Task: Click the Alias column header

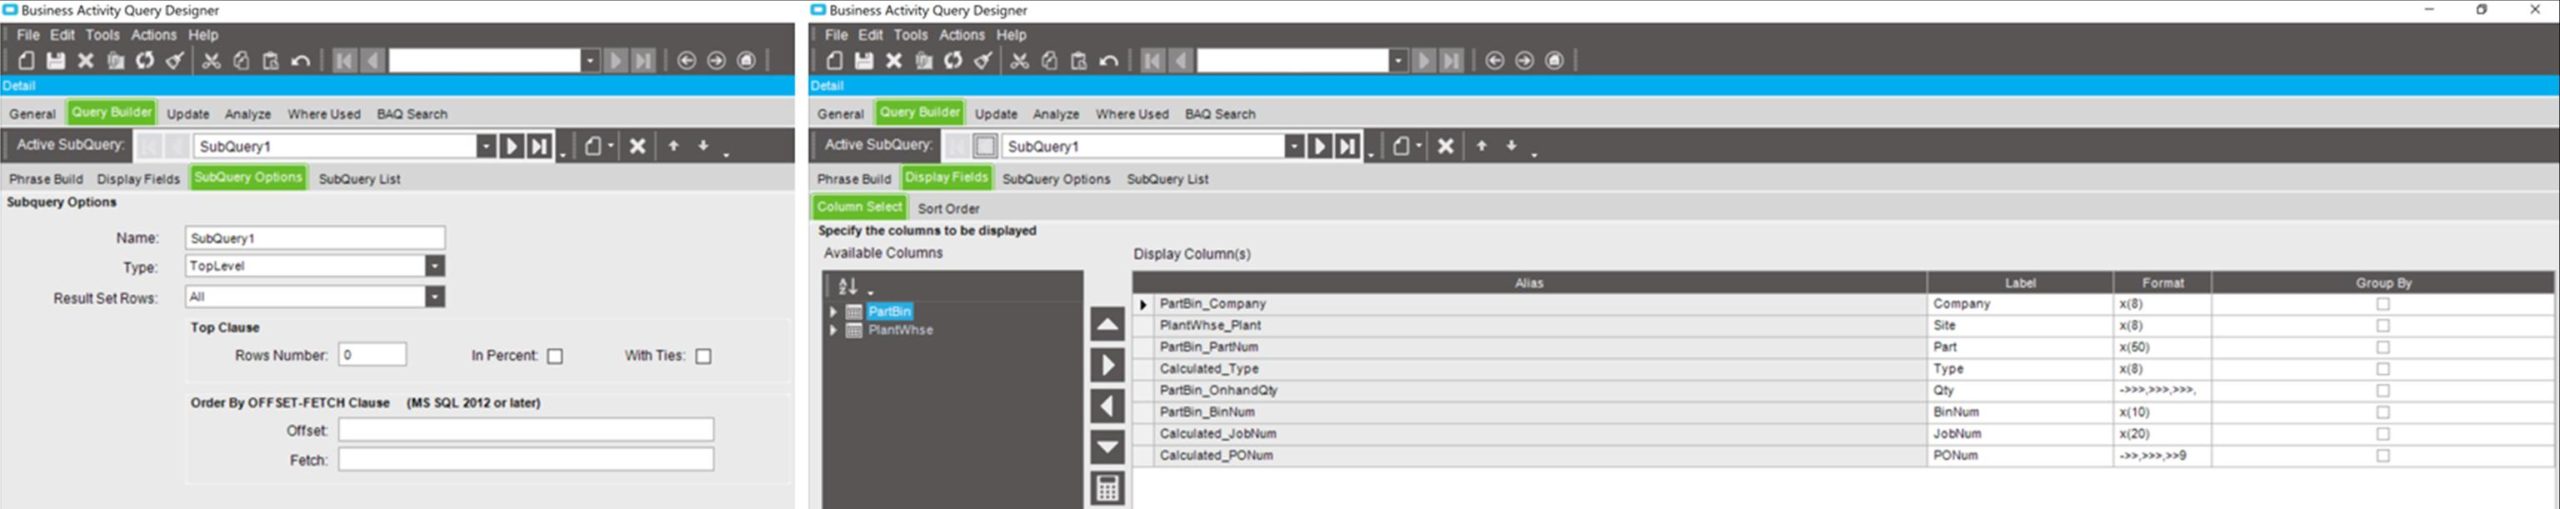Action: (x=1529, y=283)
